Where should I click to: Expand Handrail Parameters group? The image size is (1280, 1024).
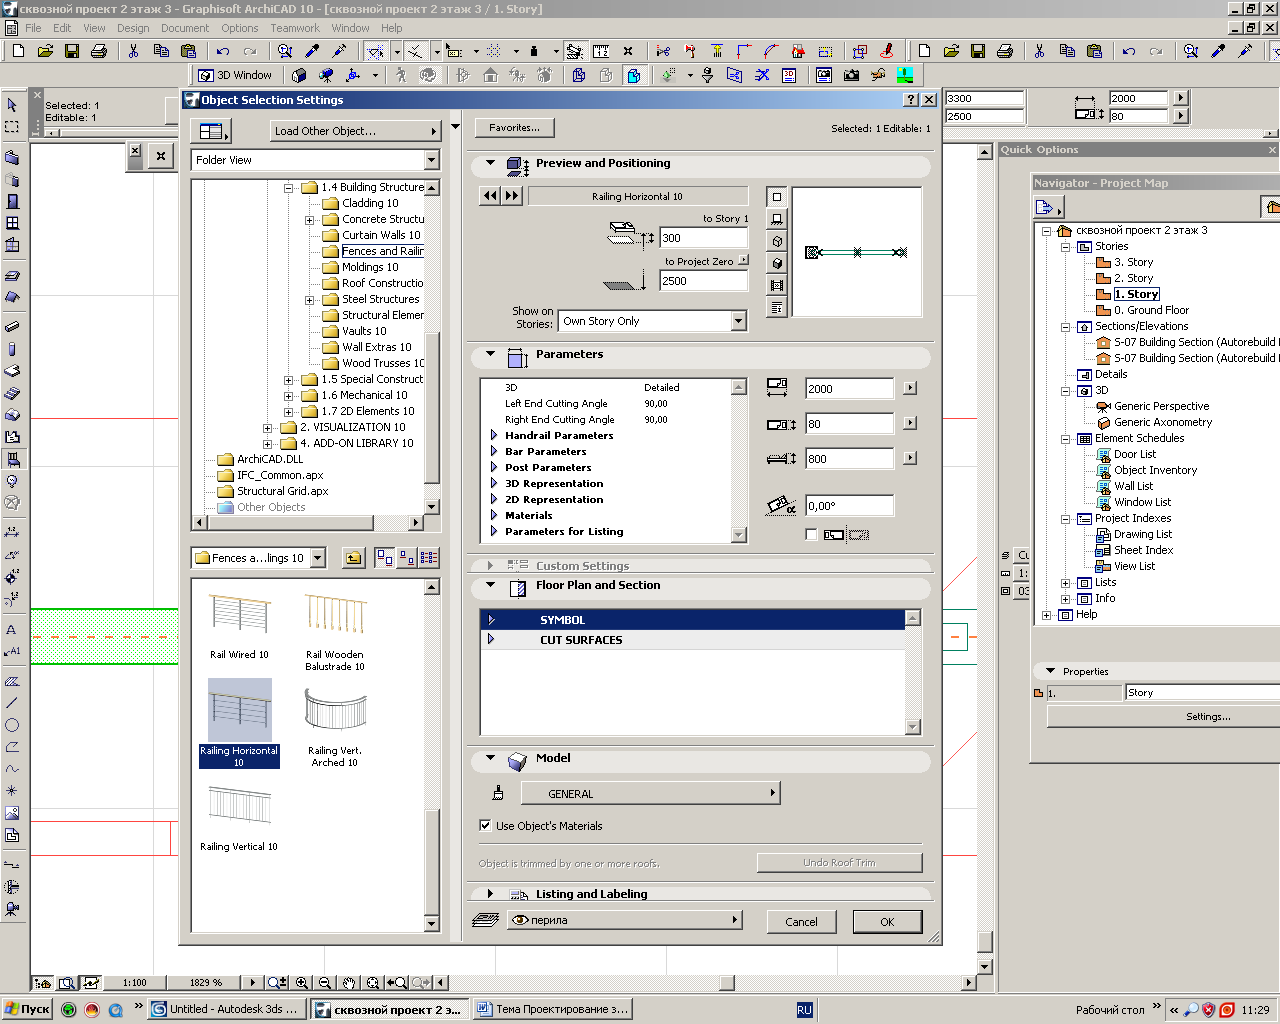coord(494,435)
